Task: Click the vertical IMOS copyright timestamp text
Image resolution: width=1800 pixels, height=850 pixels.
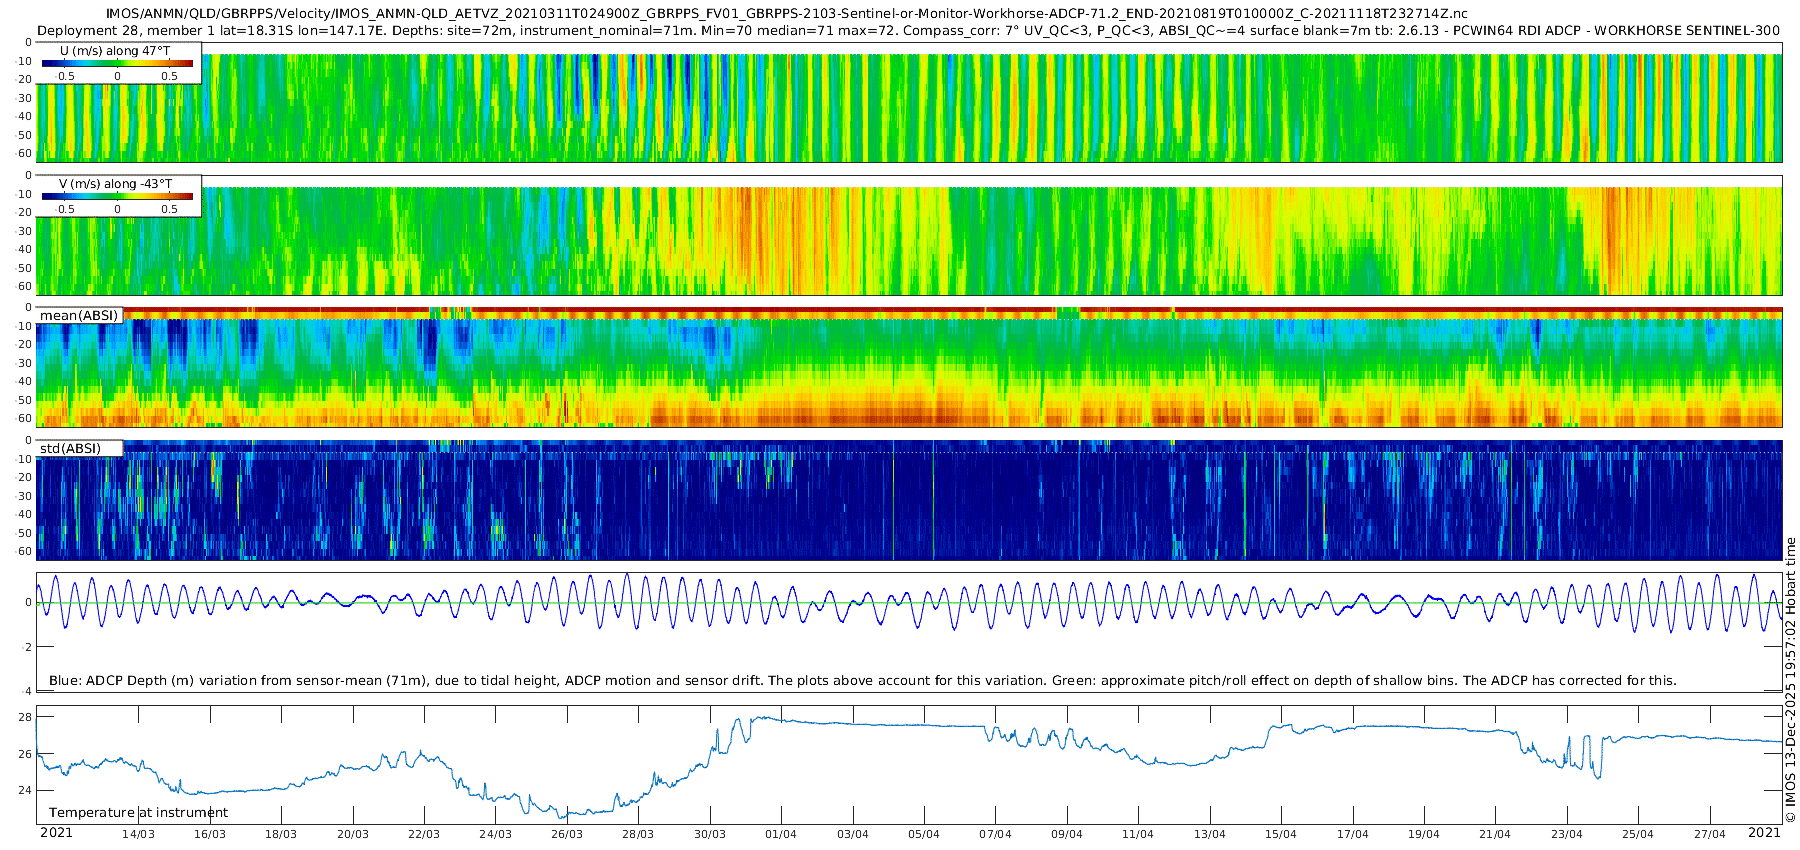Action: pos(1790,680)
